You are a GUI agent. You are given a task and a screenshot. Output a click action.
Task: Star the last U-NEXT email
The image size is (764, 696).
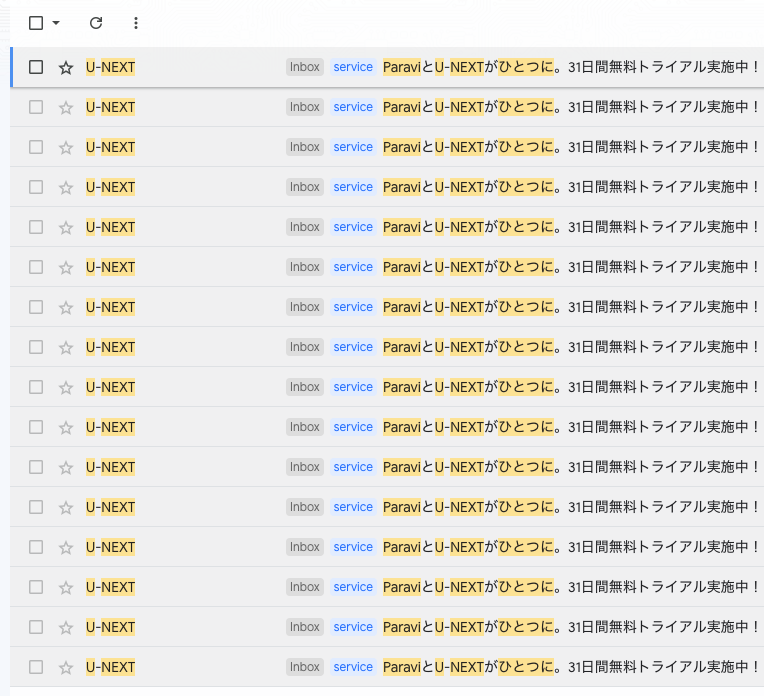tap(66, 667)
